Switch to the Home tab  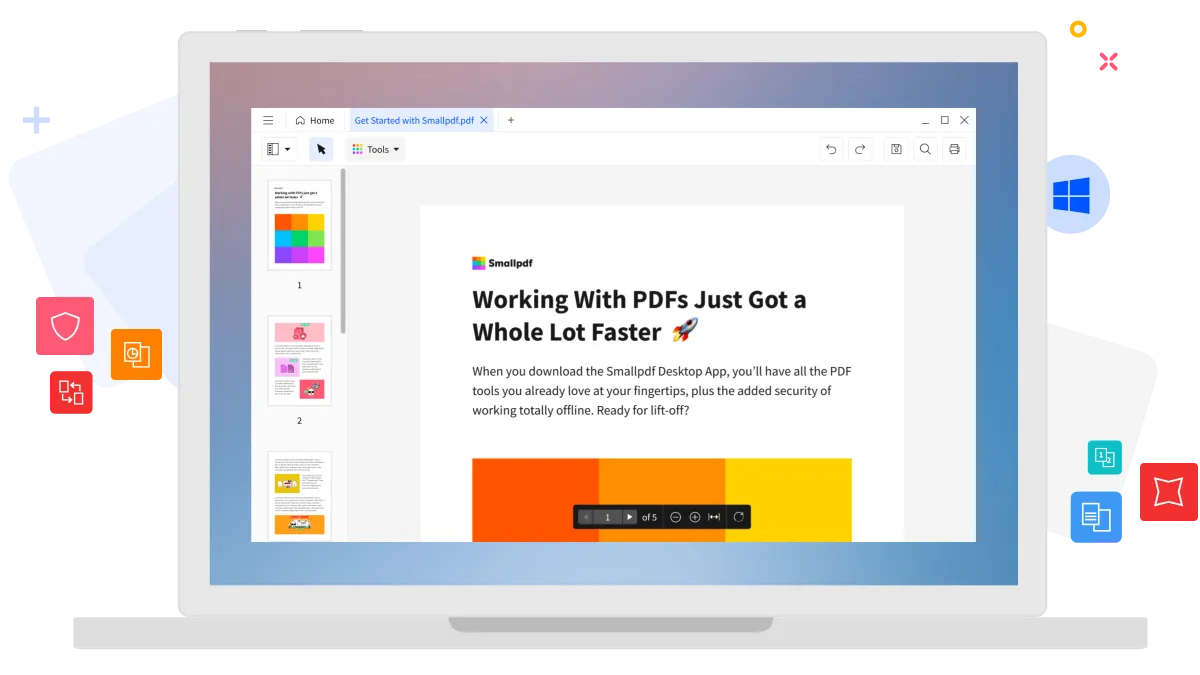[315, 119]
